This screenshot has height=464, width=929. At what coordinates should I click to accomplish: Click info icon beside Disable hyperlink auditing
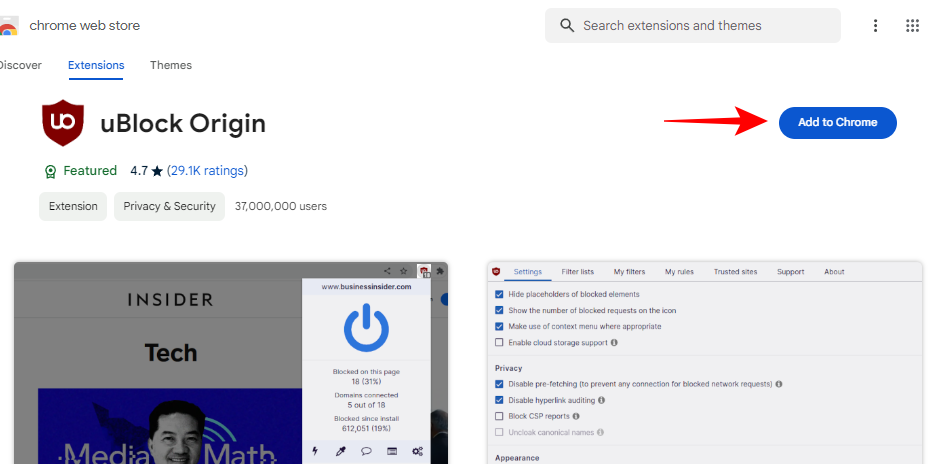(601, 400)
